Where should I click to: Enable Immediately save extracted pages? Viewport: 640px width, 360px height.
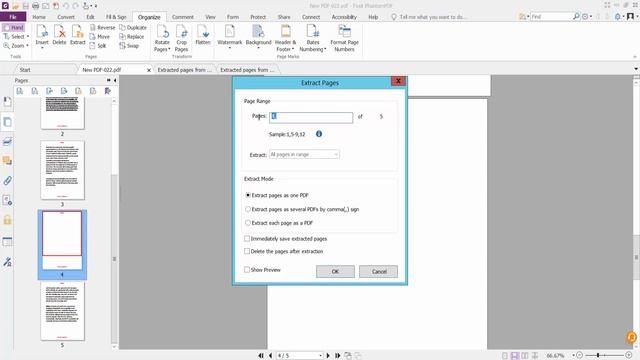[x=247, y=238]
